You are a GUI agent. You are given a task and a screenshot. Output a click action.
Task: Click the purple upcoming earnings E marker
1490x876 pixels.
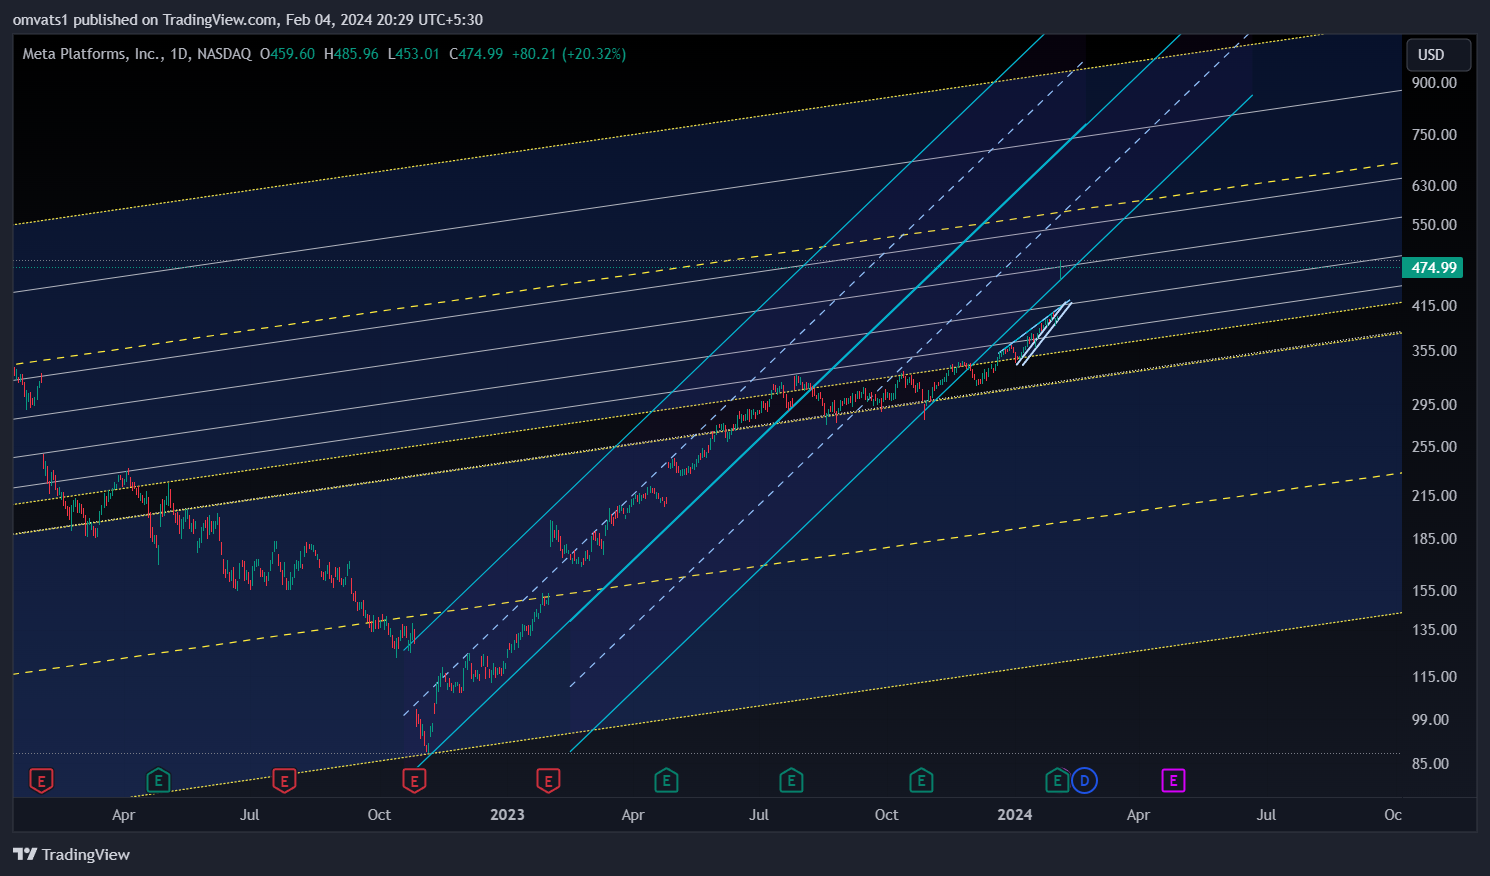pyautogui.click(x=1173, y=780)
